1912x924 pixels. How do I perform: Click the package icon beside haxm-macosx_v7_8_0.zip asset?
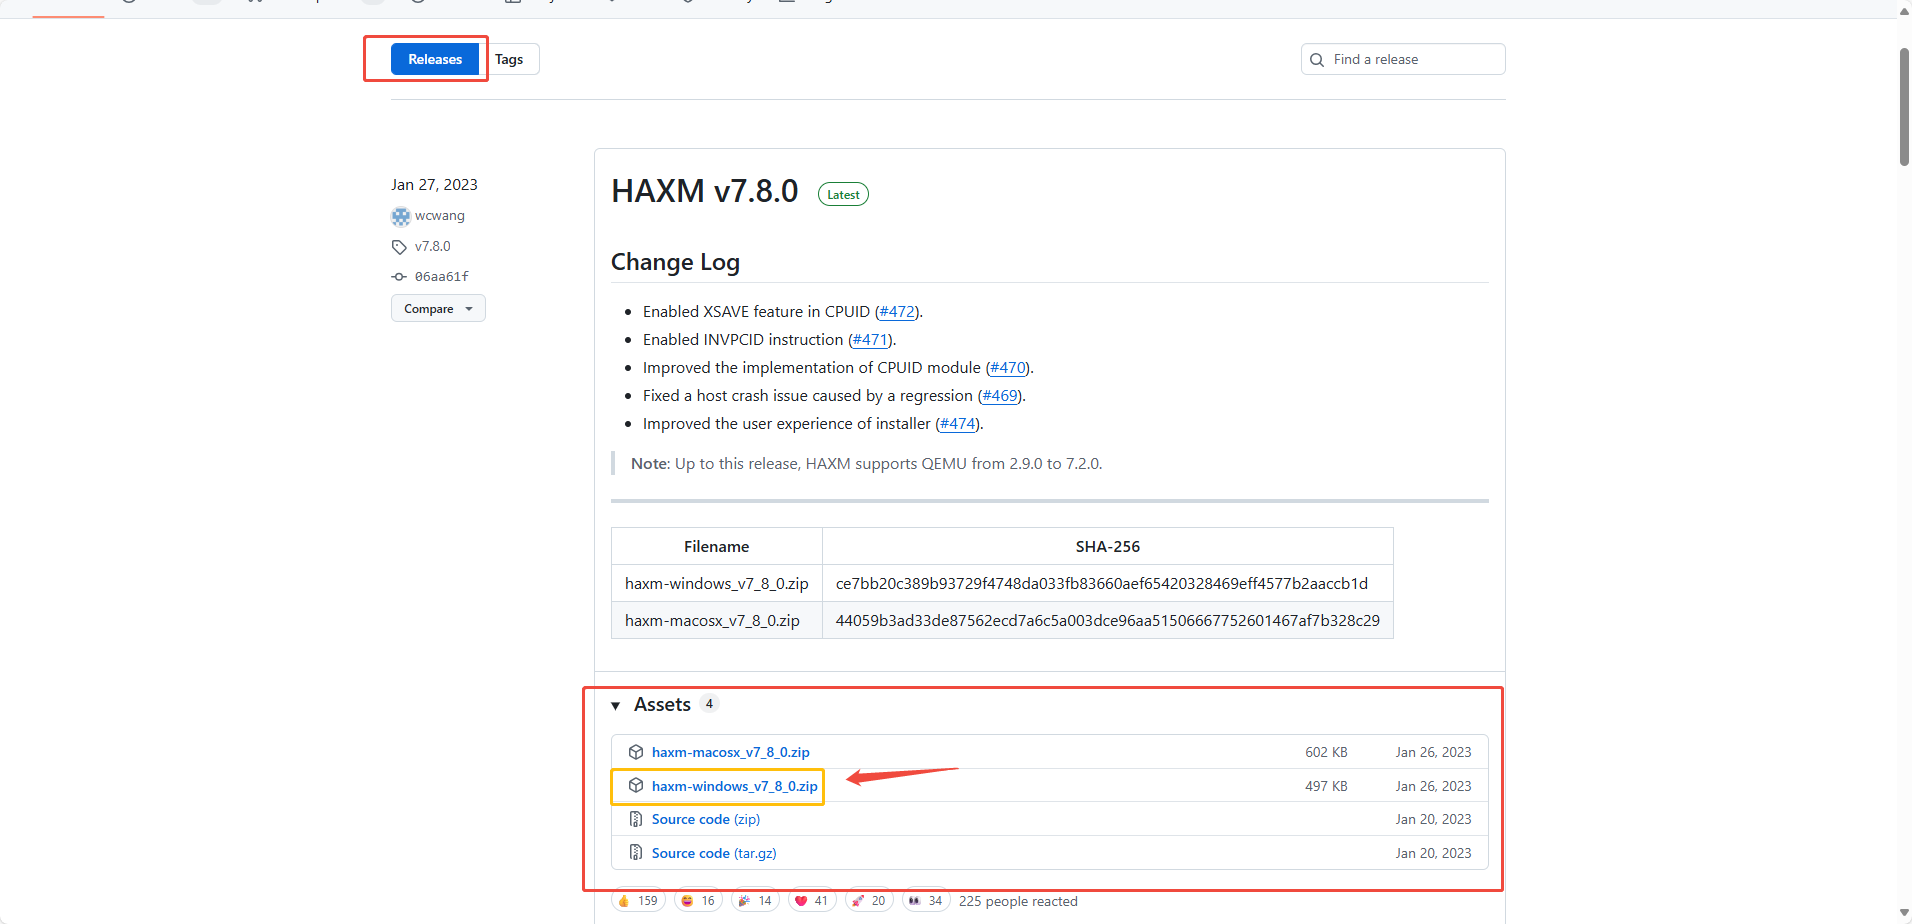[636, 752]
